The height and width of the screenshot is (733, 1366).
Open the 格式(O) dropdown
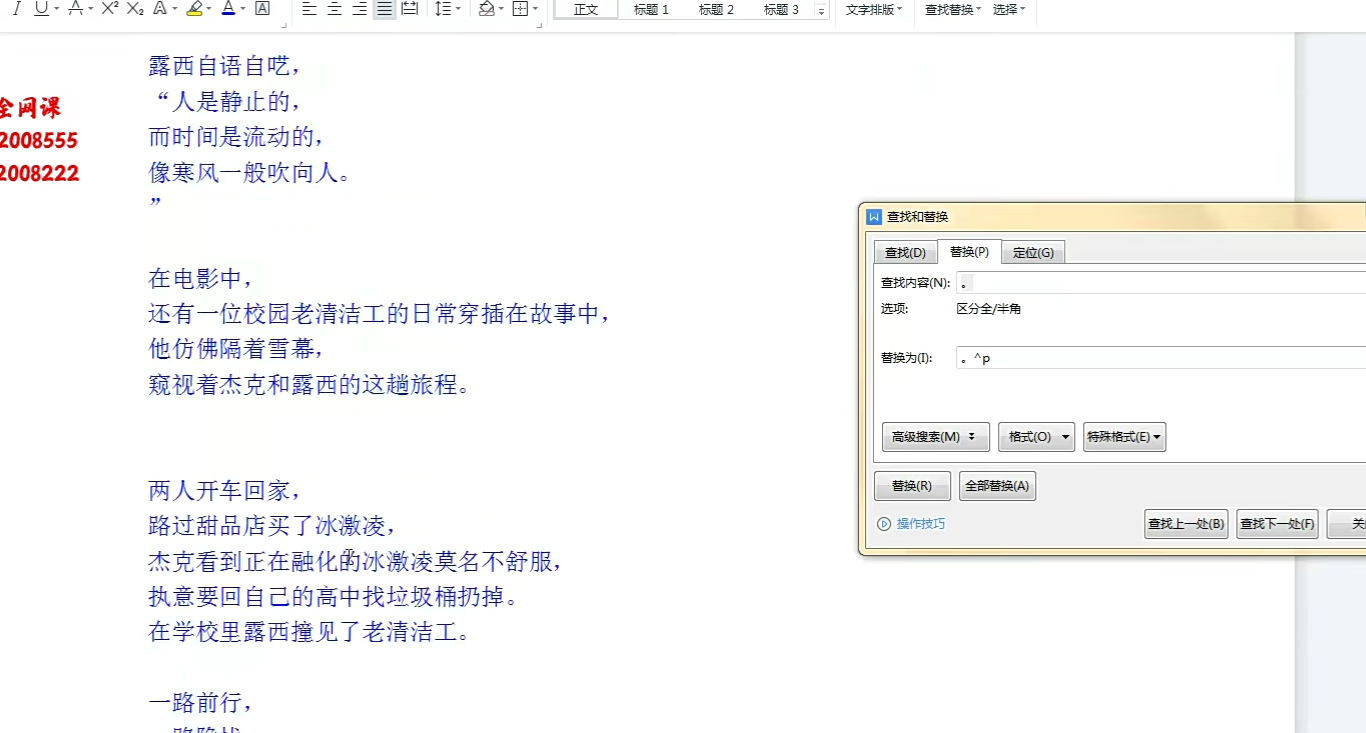click(1036, 437)
